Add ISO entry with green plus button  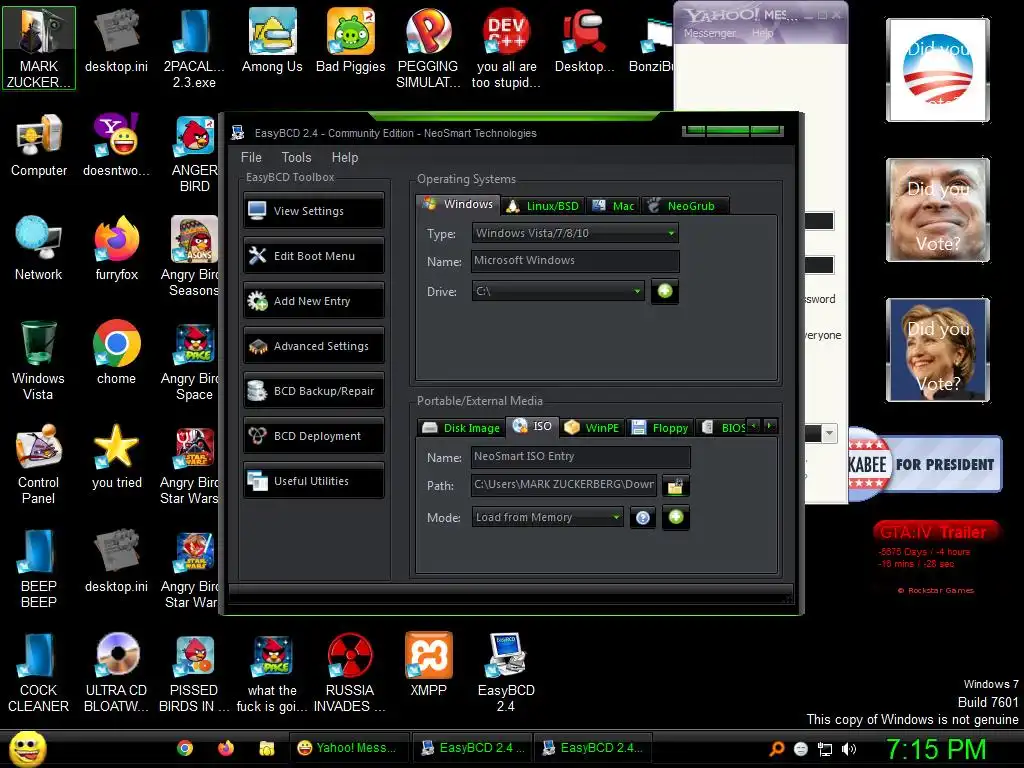676,517
